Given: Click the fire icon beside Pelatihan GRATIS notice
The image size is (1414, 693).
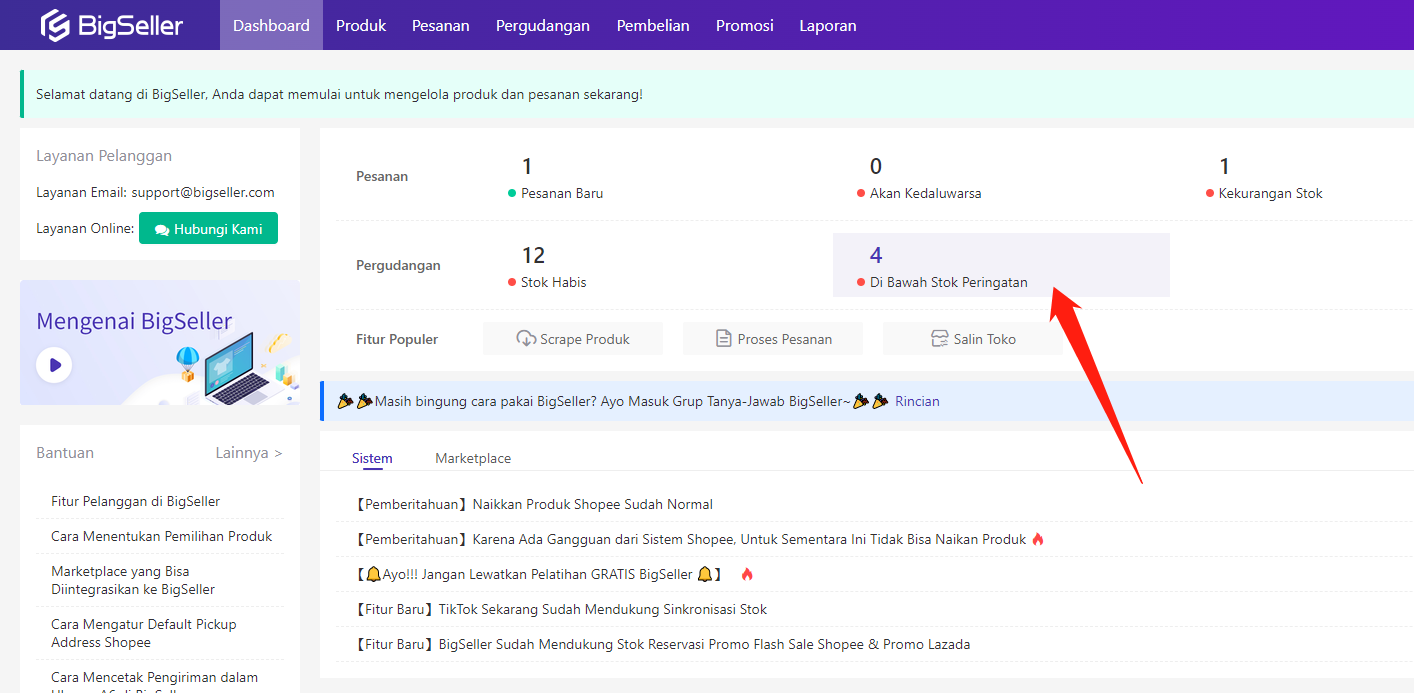Looking at the screenshot, I should [x=747, y=574].
